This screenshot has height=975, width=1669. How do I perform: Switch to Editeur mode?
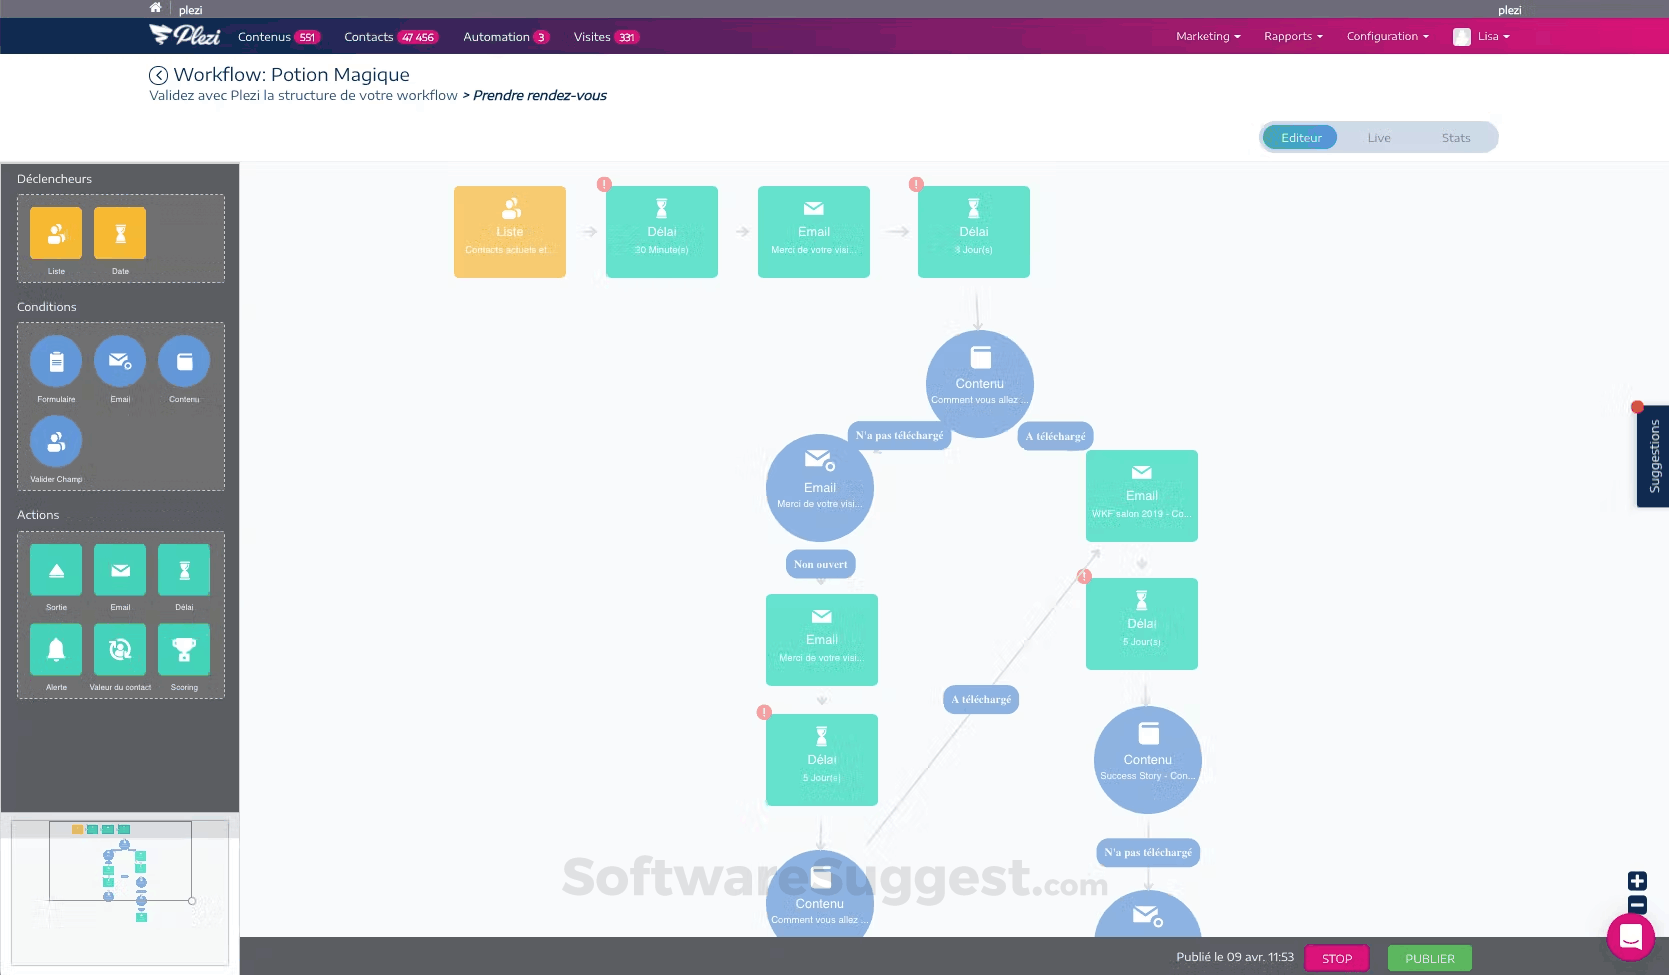(1301, 138)
